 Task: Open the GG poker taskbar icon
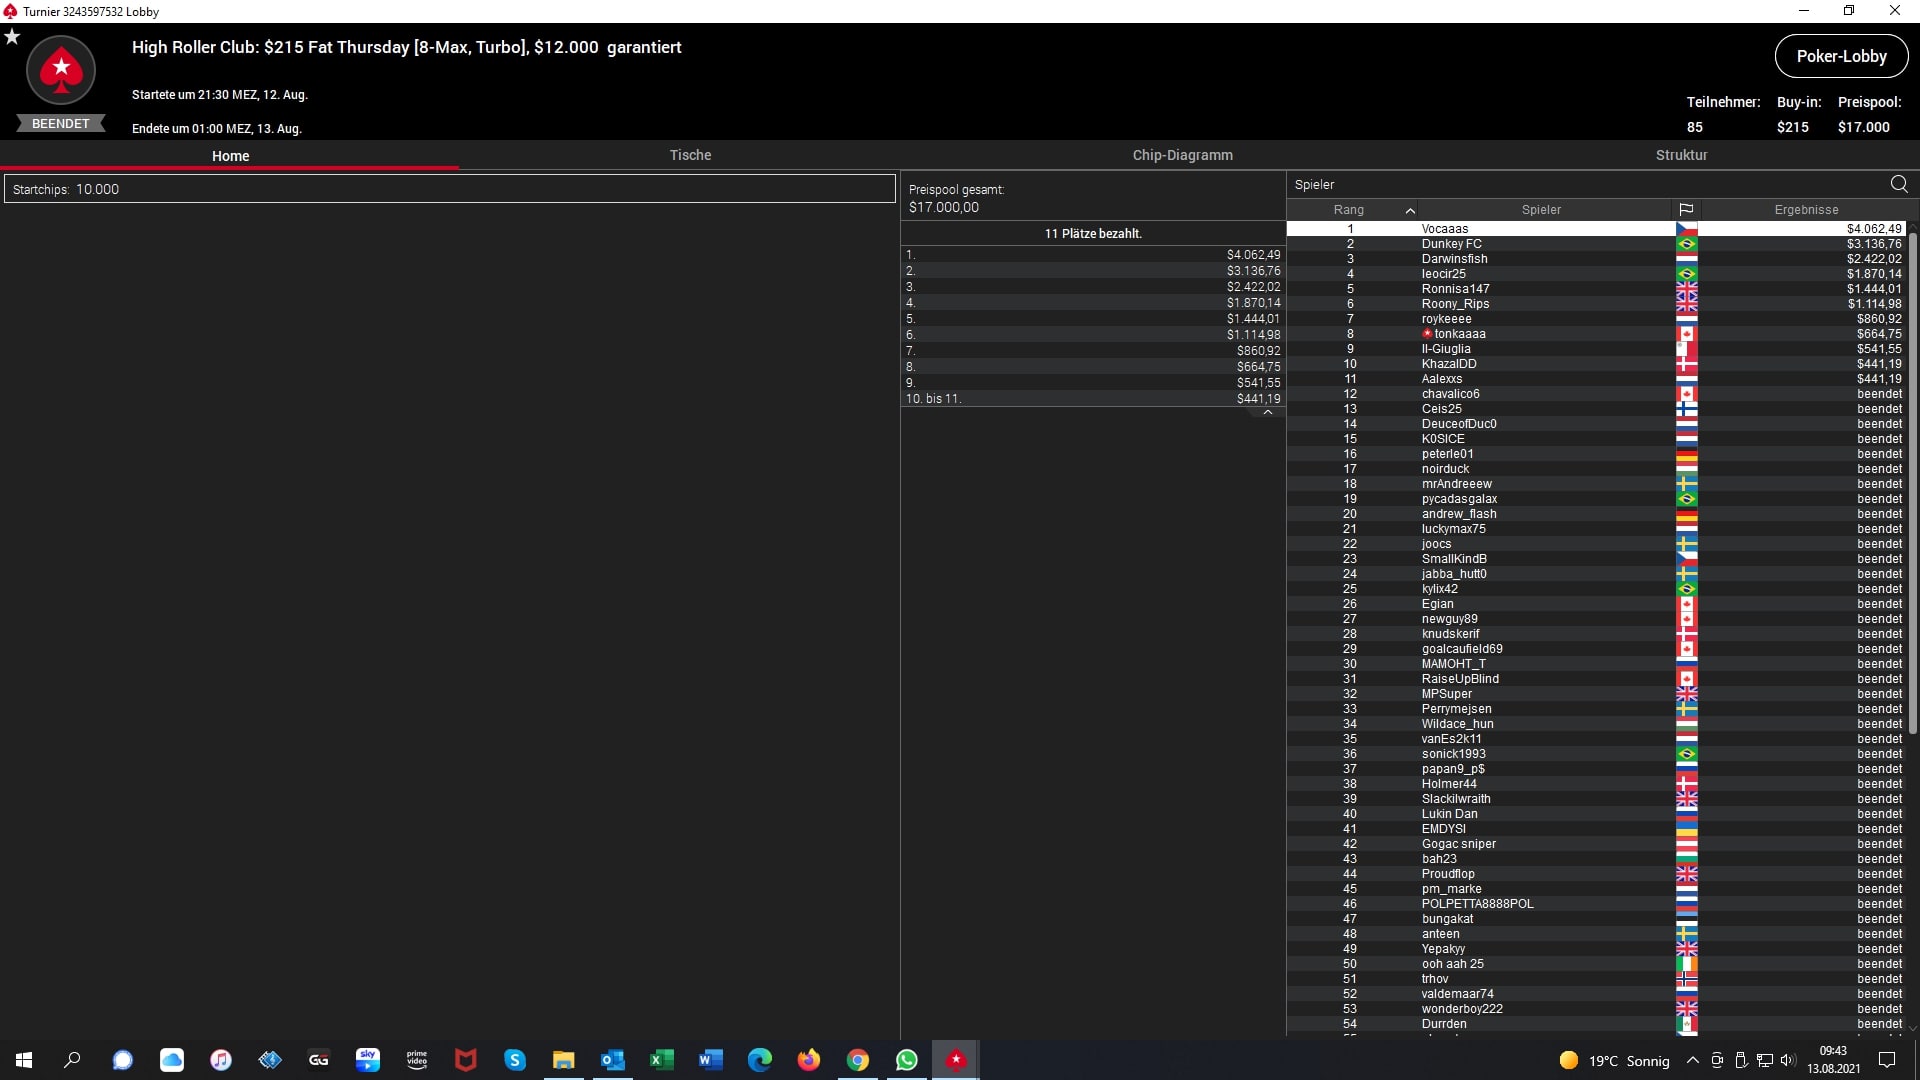(x=319, y=1060)
